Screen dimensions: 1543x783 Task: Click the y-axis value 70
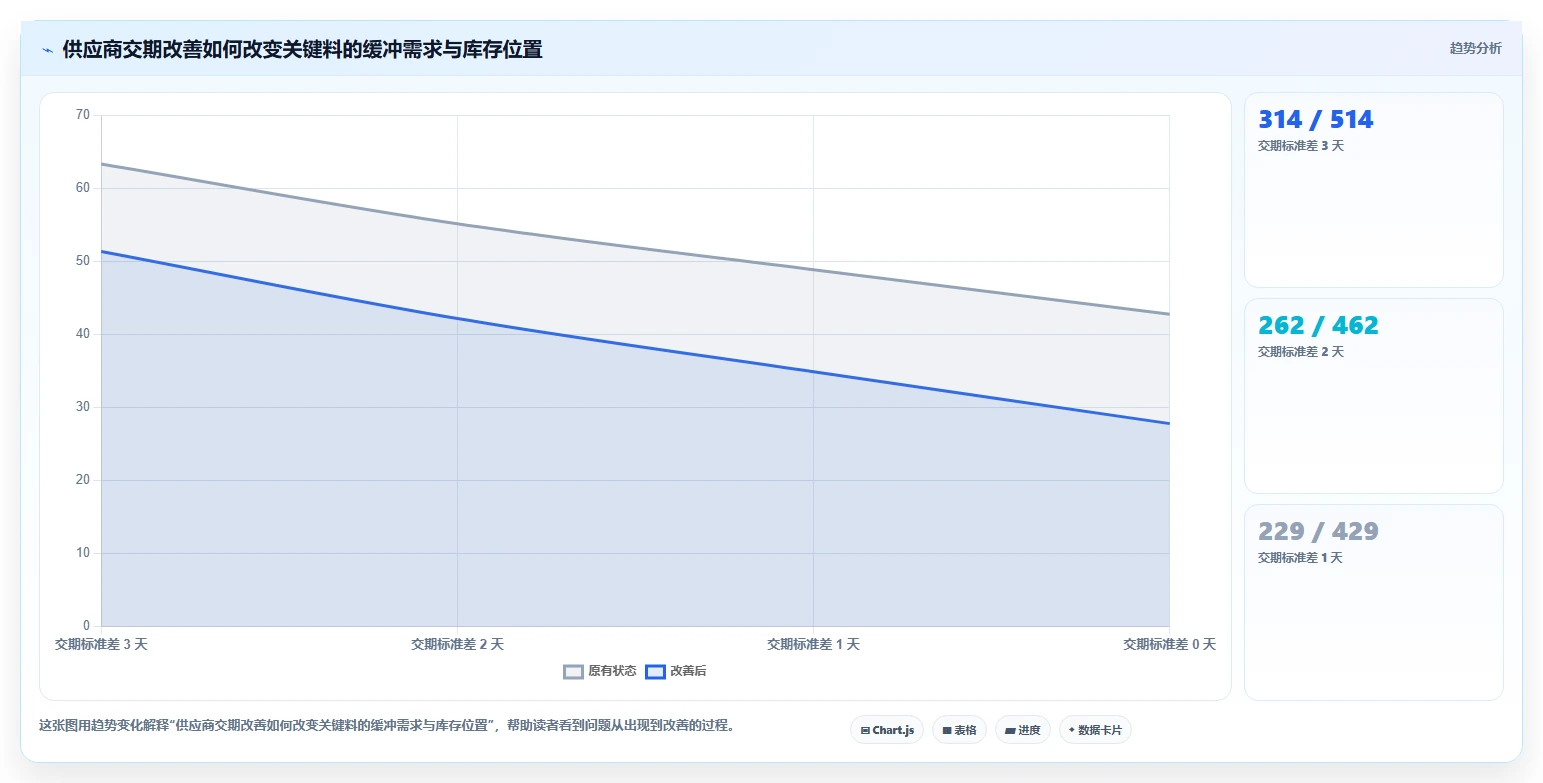[83, 115]
